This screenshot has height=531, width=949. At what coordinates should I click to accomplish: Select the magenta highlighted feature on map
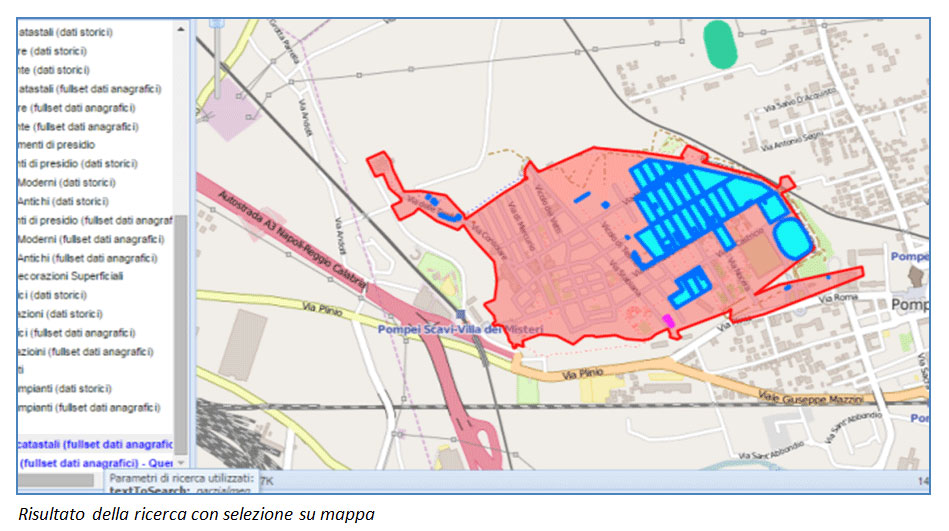[x=668, y=321]
